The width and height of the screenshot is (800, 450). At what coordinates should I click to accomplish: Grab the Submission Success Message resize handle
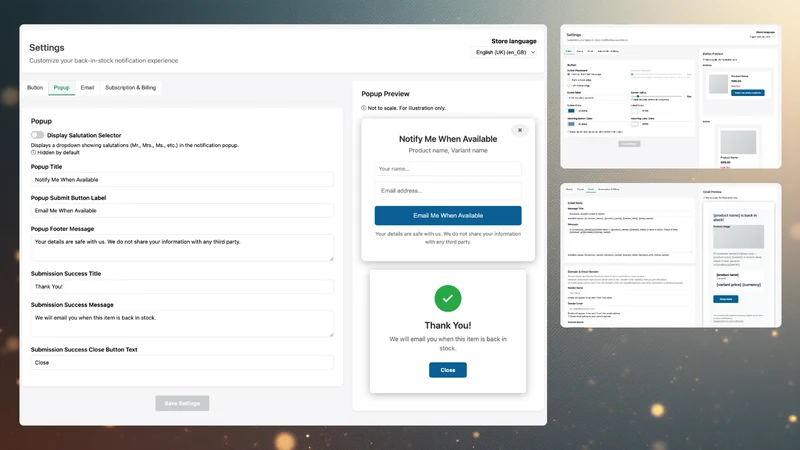331,334
